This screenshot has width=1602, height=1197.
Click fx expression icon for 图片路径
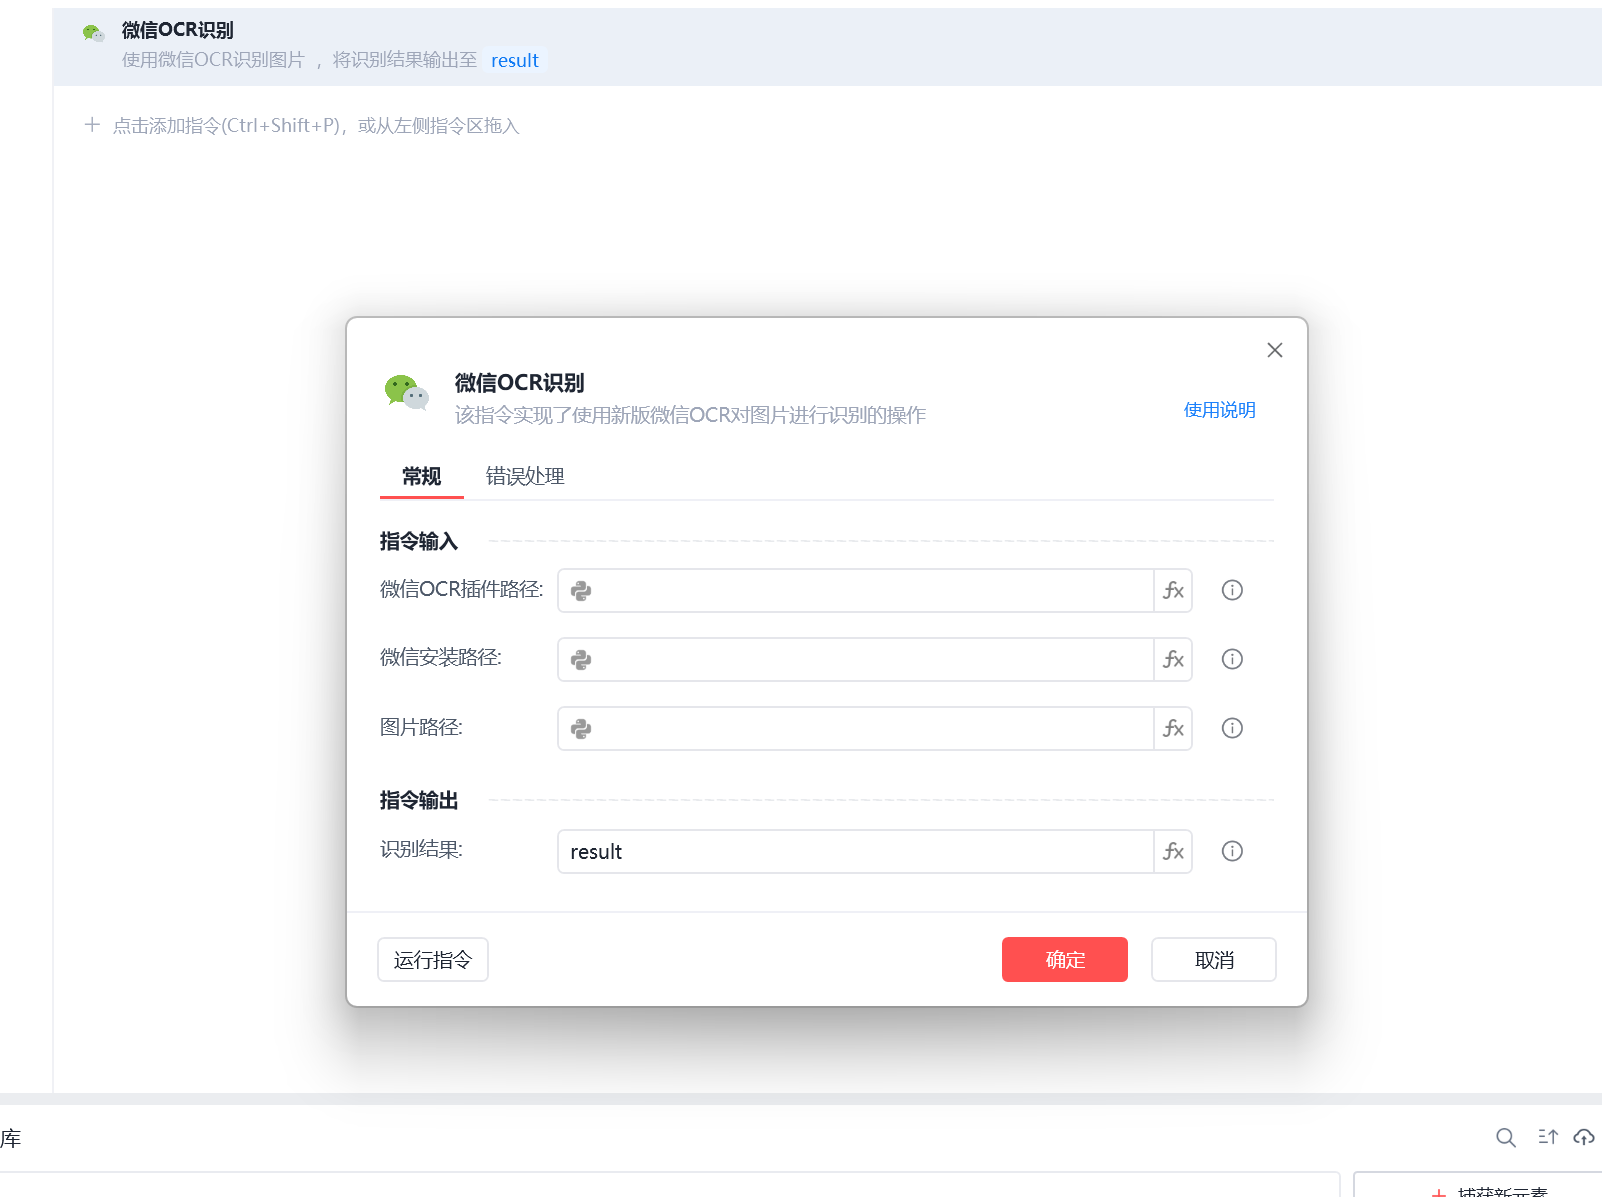point(1173,728)
